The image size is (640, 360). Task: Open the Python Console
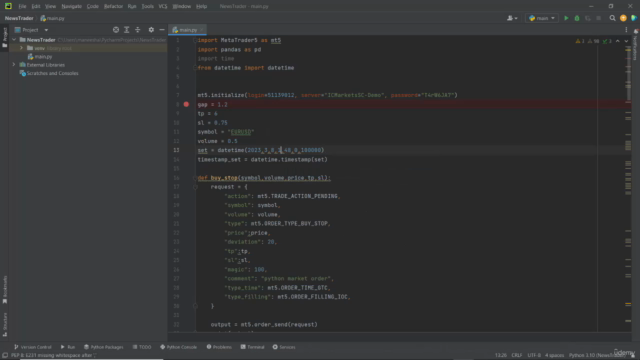[x=178, y=347]
